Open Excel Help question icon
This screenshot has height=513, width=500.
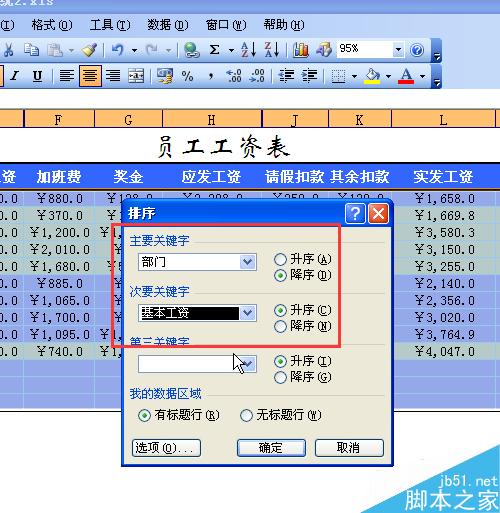pos(417,50)
